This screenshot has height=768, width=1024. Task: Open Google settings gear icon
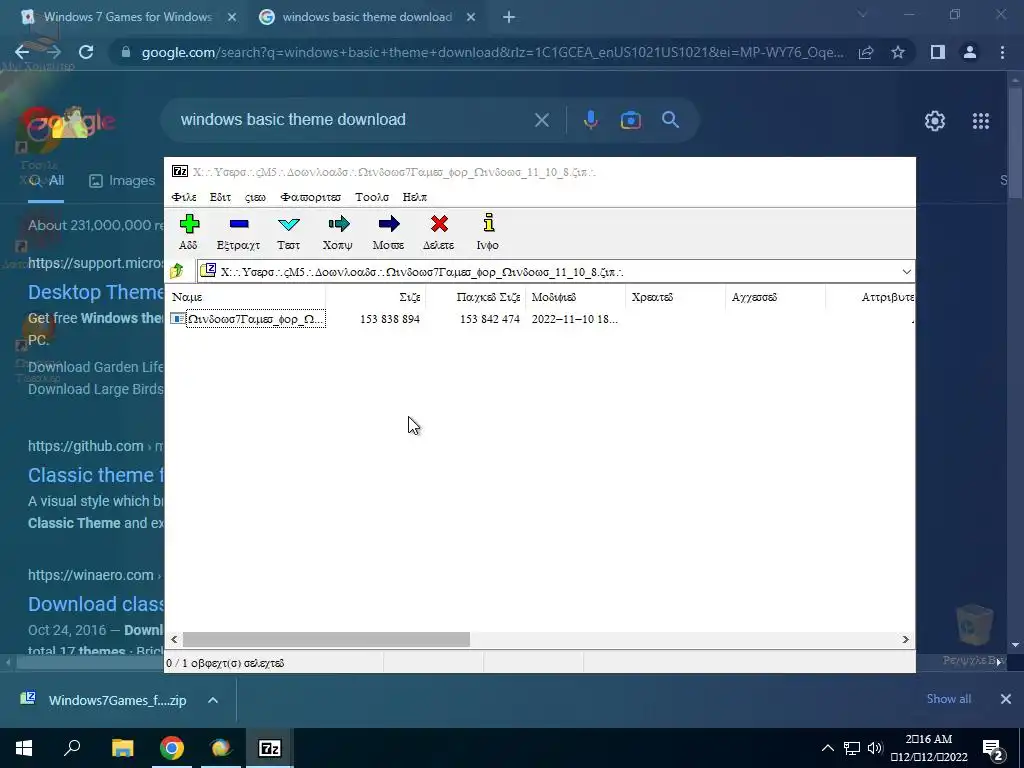[935, 121]
